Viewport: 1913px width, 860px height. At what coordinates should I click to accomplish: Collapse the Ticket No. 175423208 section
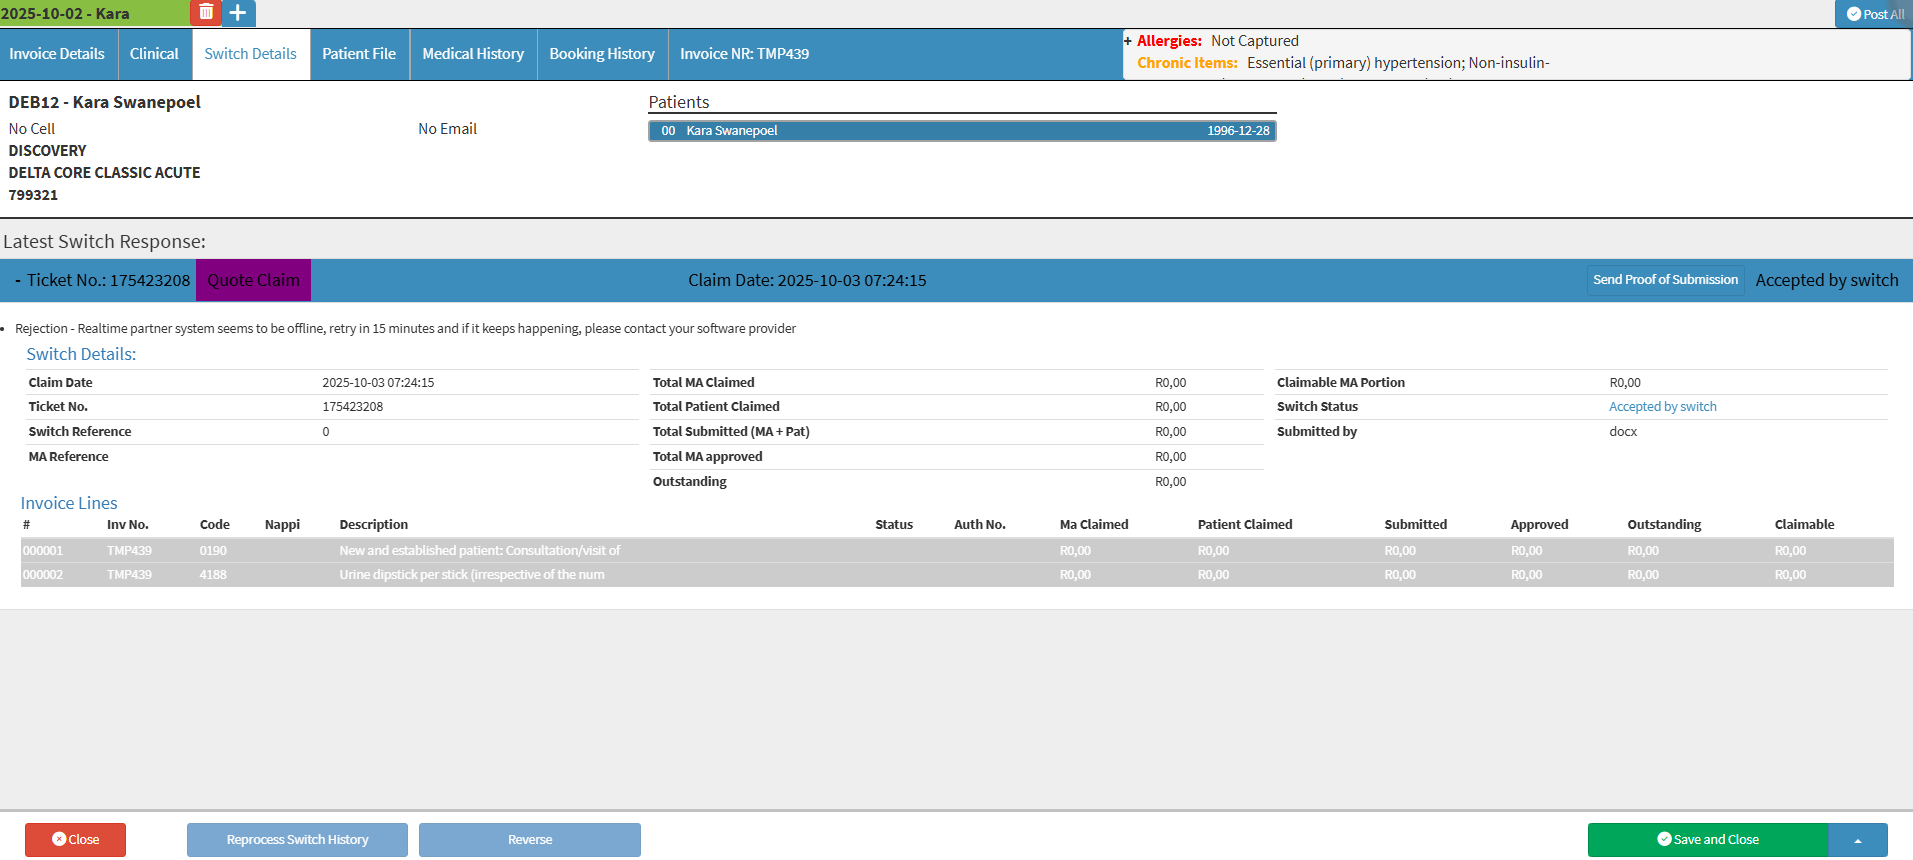point(18,281)
